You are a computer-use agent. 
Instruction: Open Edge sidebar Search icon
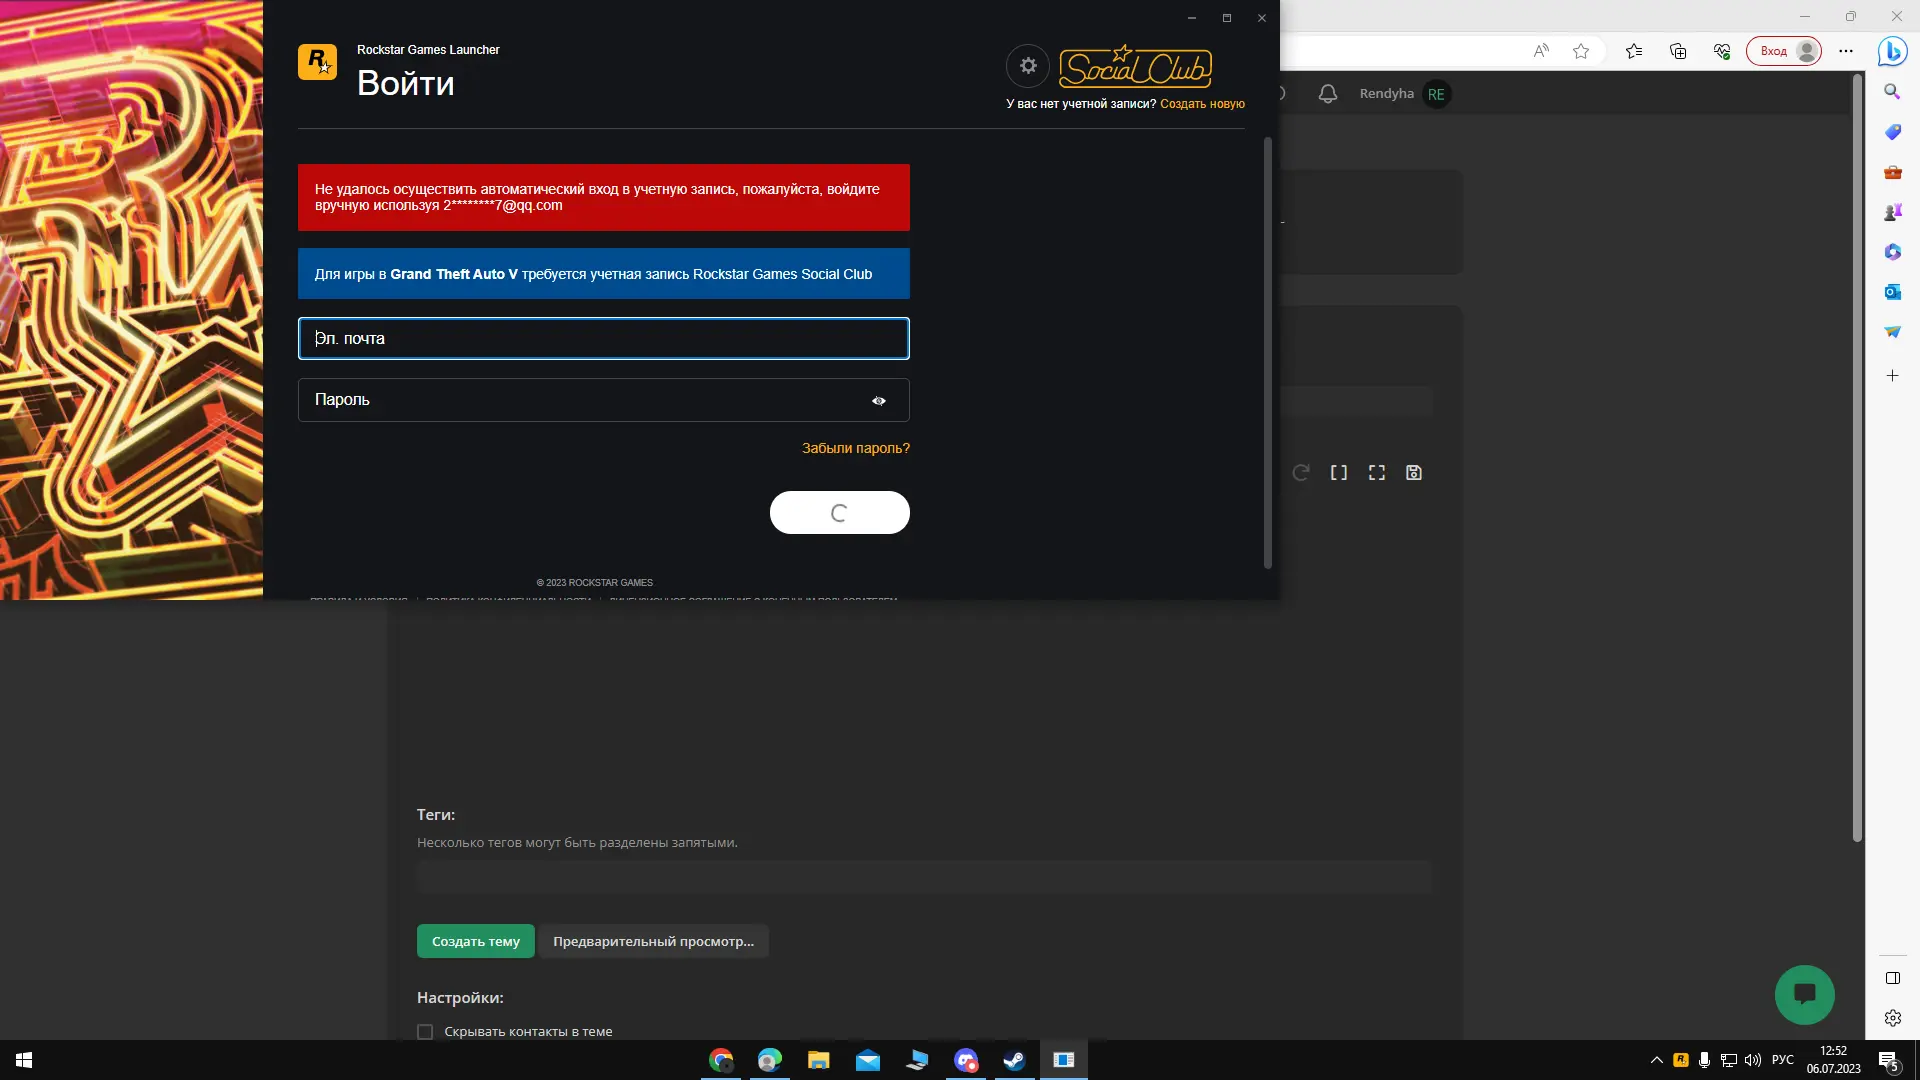click(1892, 92)
